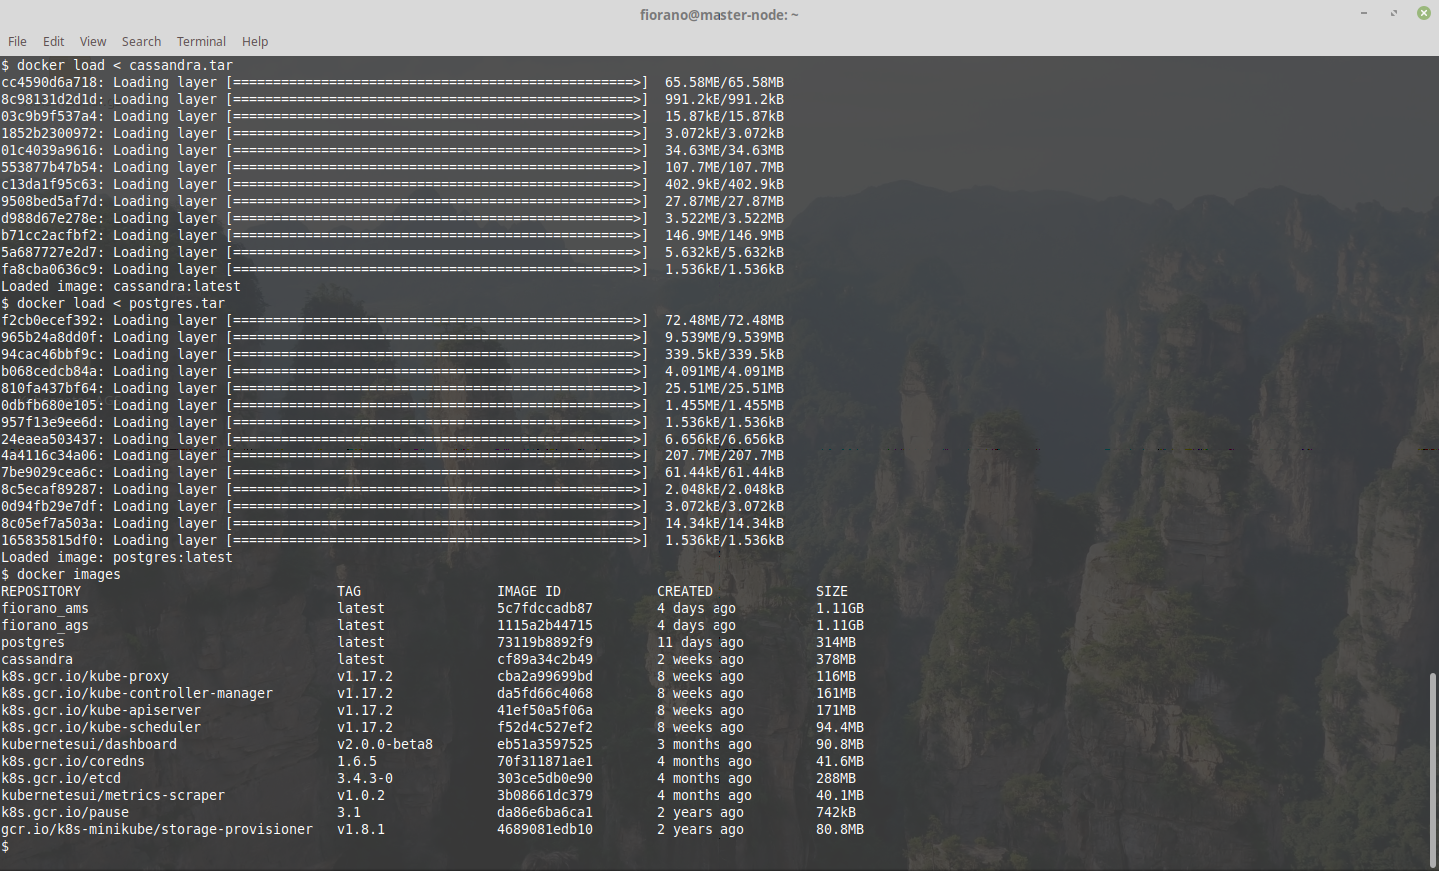Image resolution: width=1440 pixels, height=871 pixels.
Task: Click the k8s.gcr.io/kube-scheduler repository name
Action: point(101,727)
